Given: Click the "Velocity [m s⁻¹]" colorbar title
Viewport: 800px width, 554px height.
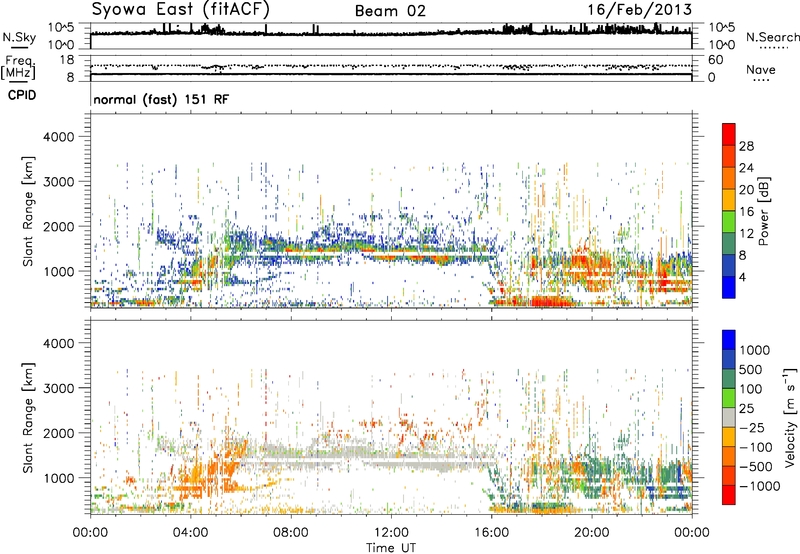Looking at the screenshot, I should click(790, 418).
